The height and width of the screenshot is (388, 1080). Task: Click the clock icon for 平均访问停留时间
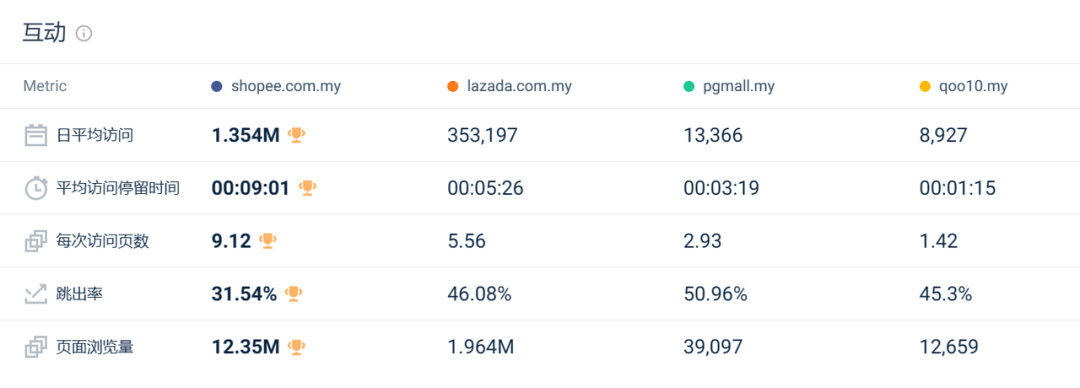point(36,188)
